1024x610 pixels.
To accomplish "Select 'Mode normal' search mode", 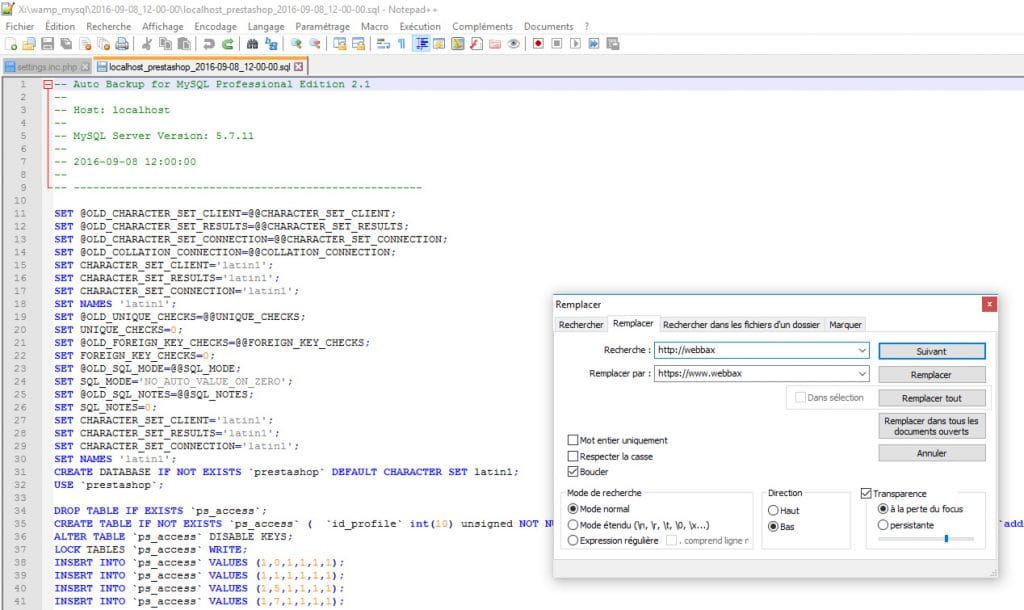I will 573,509.
